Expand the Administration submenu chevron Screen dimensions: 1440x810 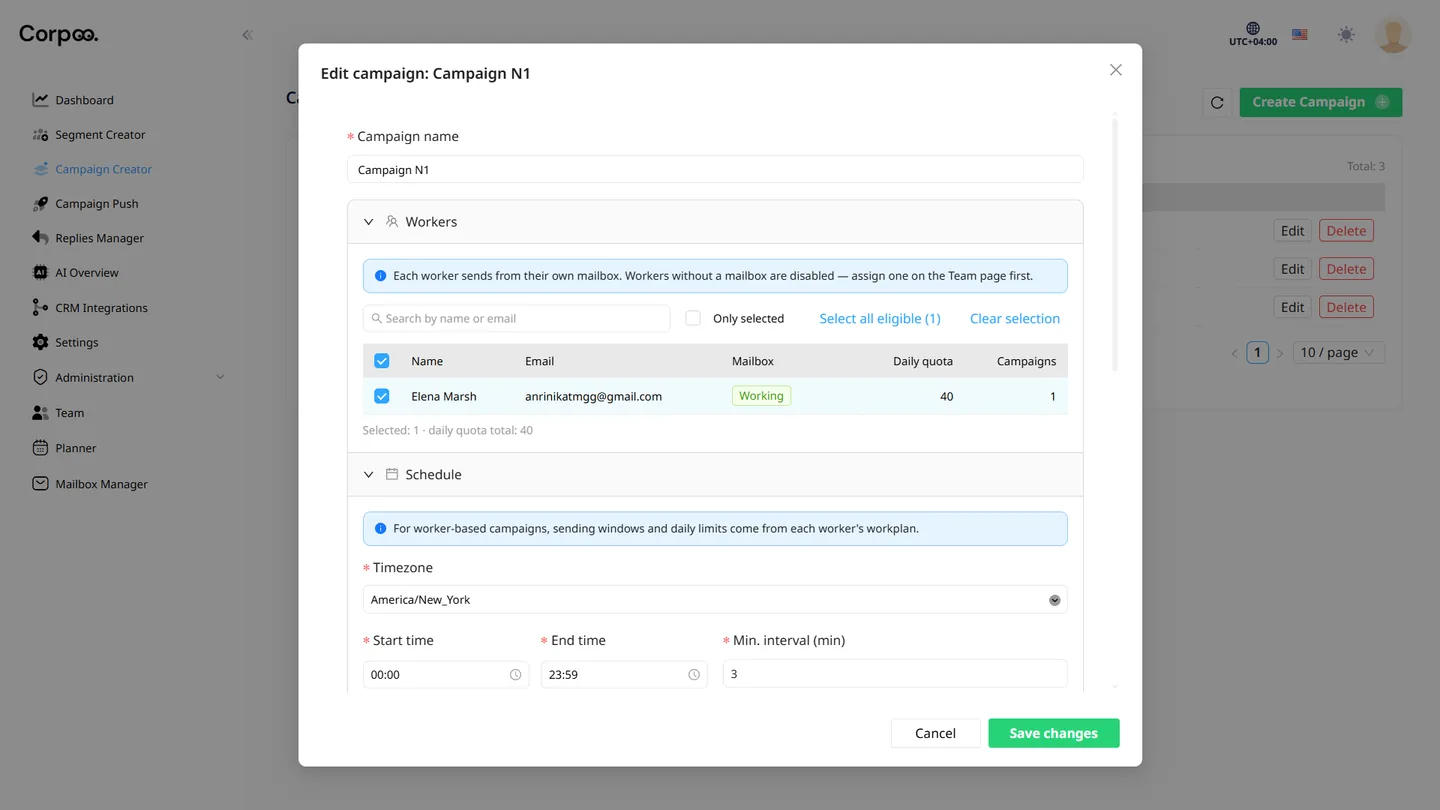[x=220, y=377]
